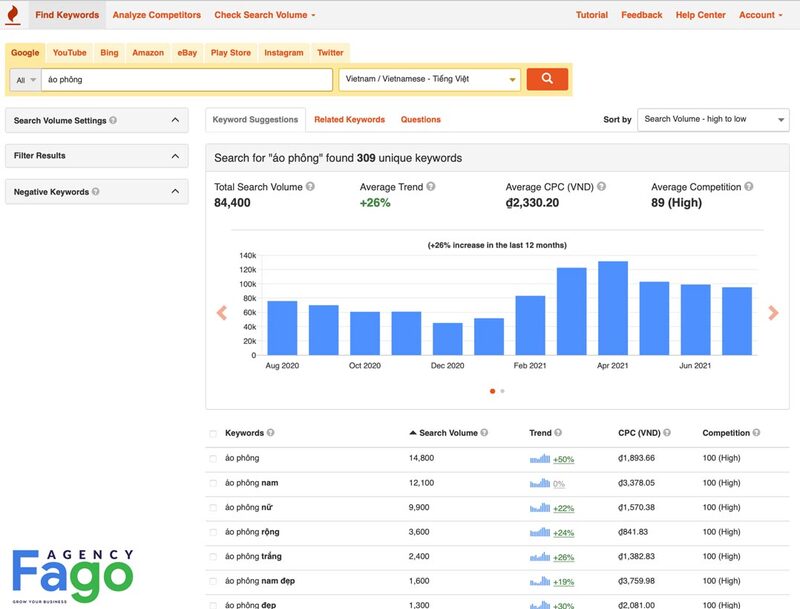The image size is (800, 609).
Task: Go to Analyze Competitors page
Action: 156,15
